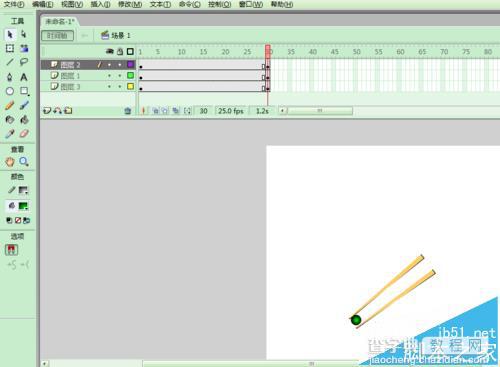Open the 编辑(E) menu
500x367 pixels.
pyautogui.click(x=43, y=4)
